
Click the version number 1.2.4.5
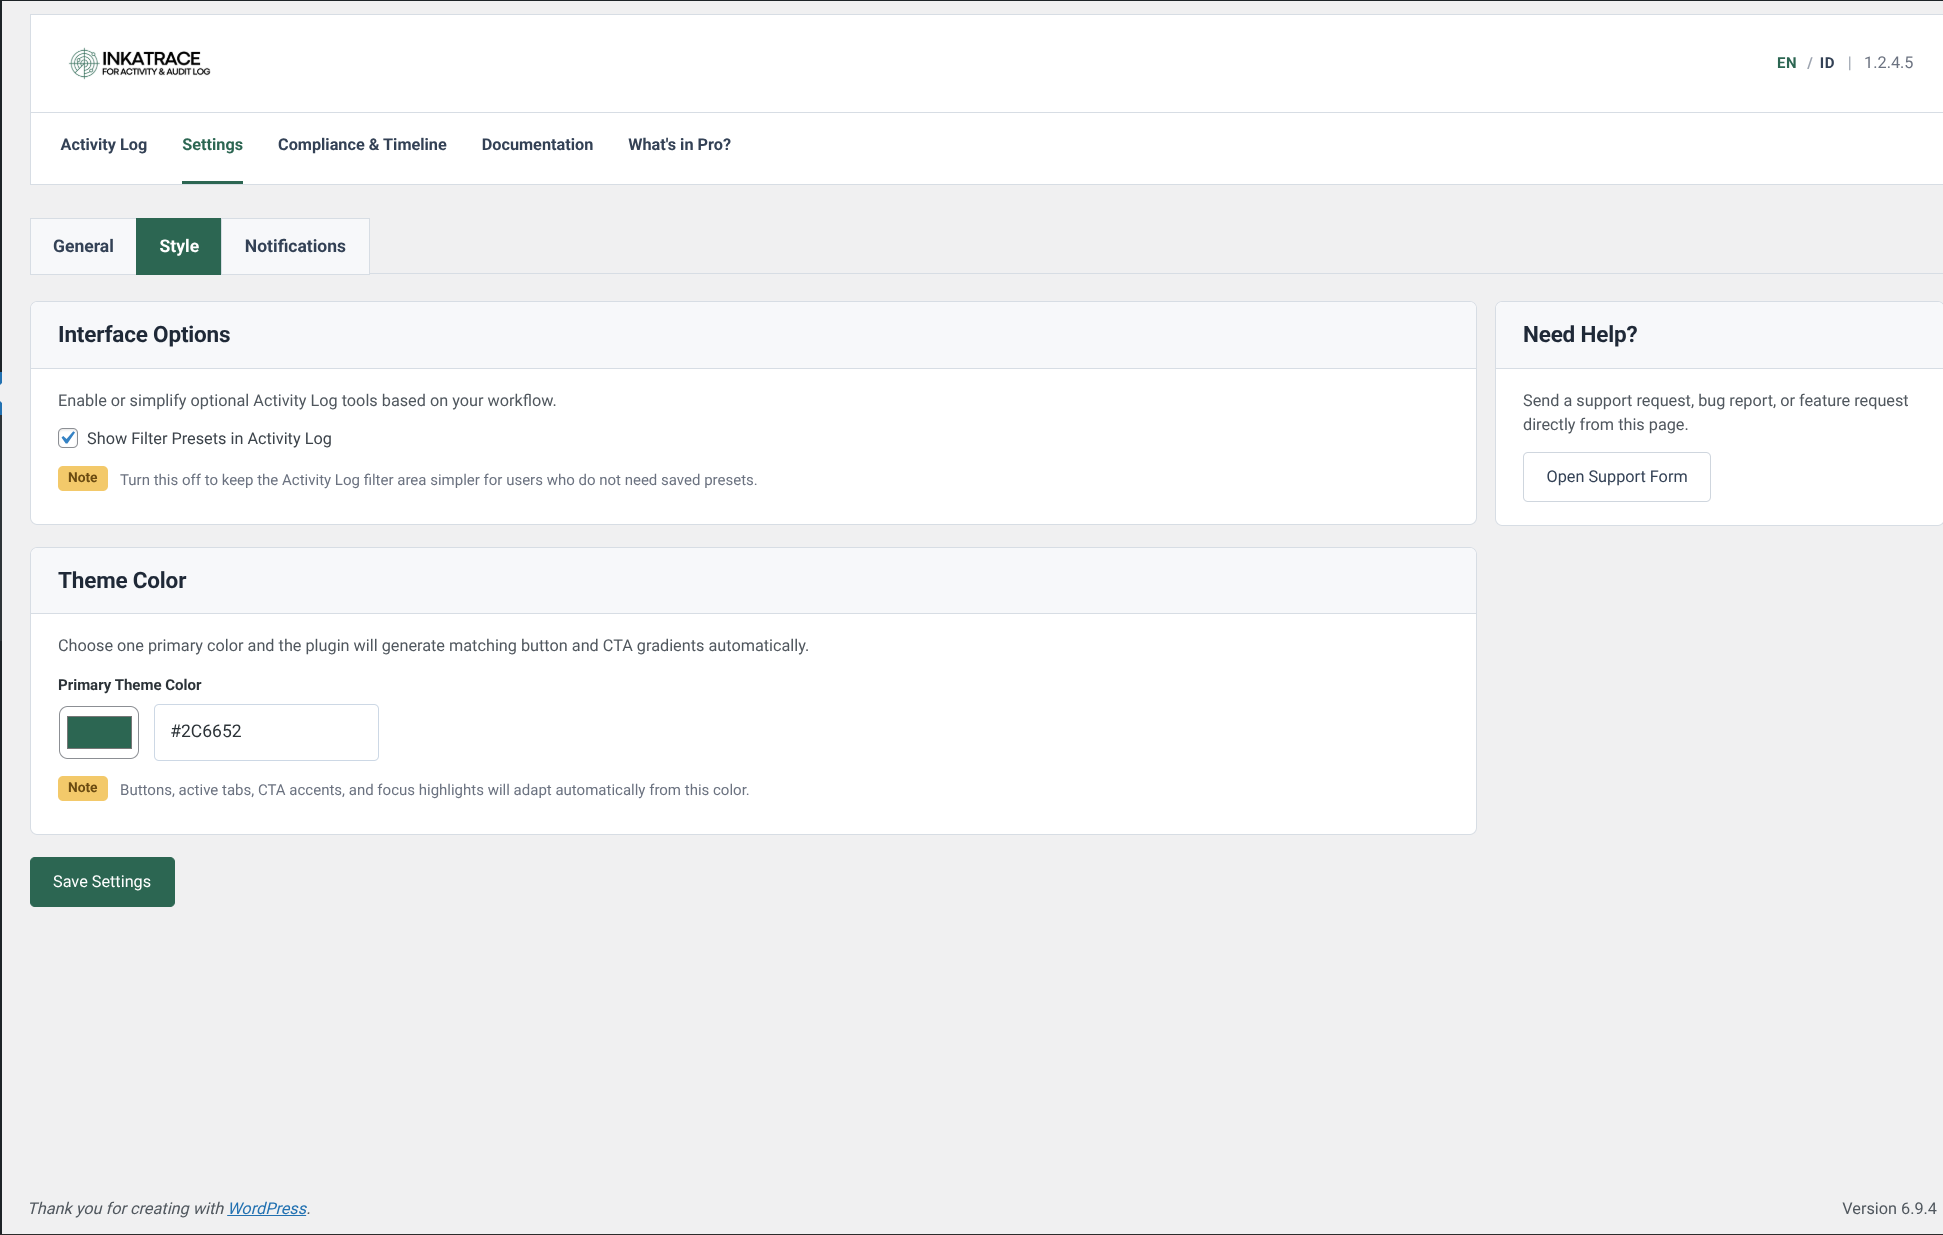click(1888, 62)
